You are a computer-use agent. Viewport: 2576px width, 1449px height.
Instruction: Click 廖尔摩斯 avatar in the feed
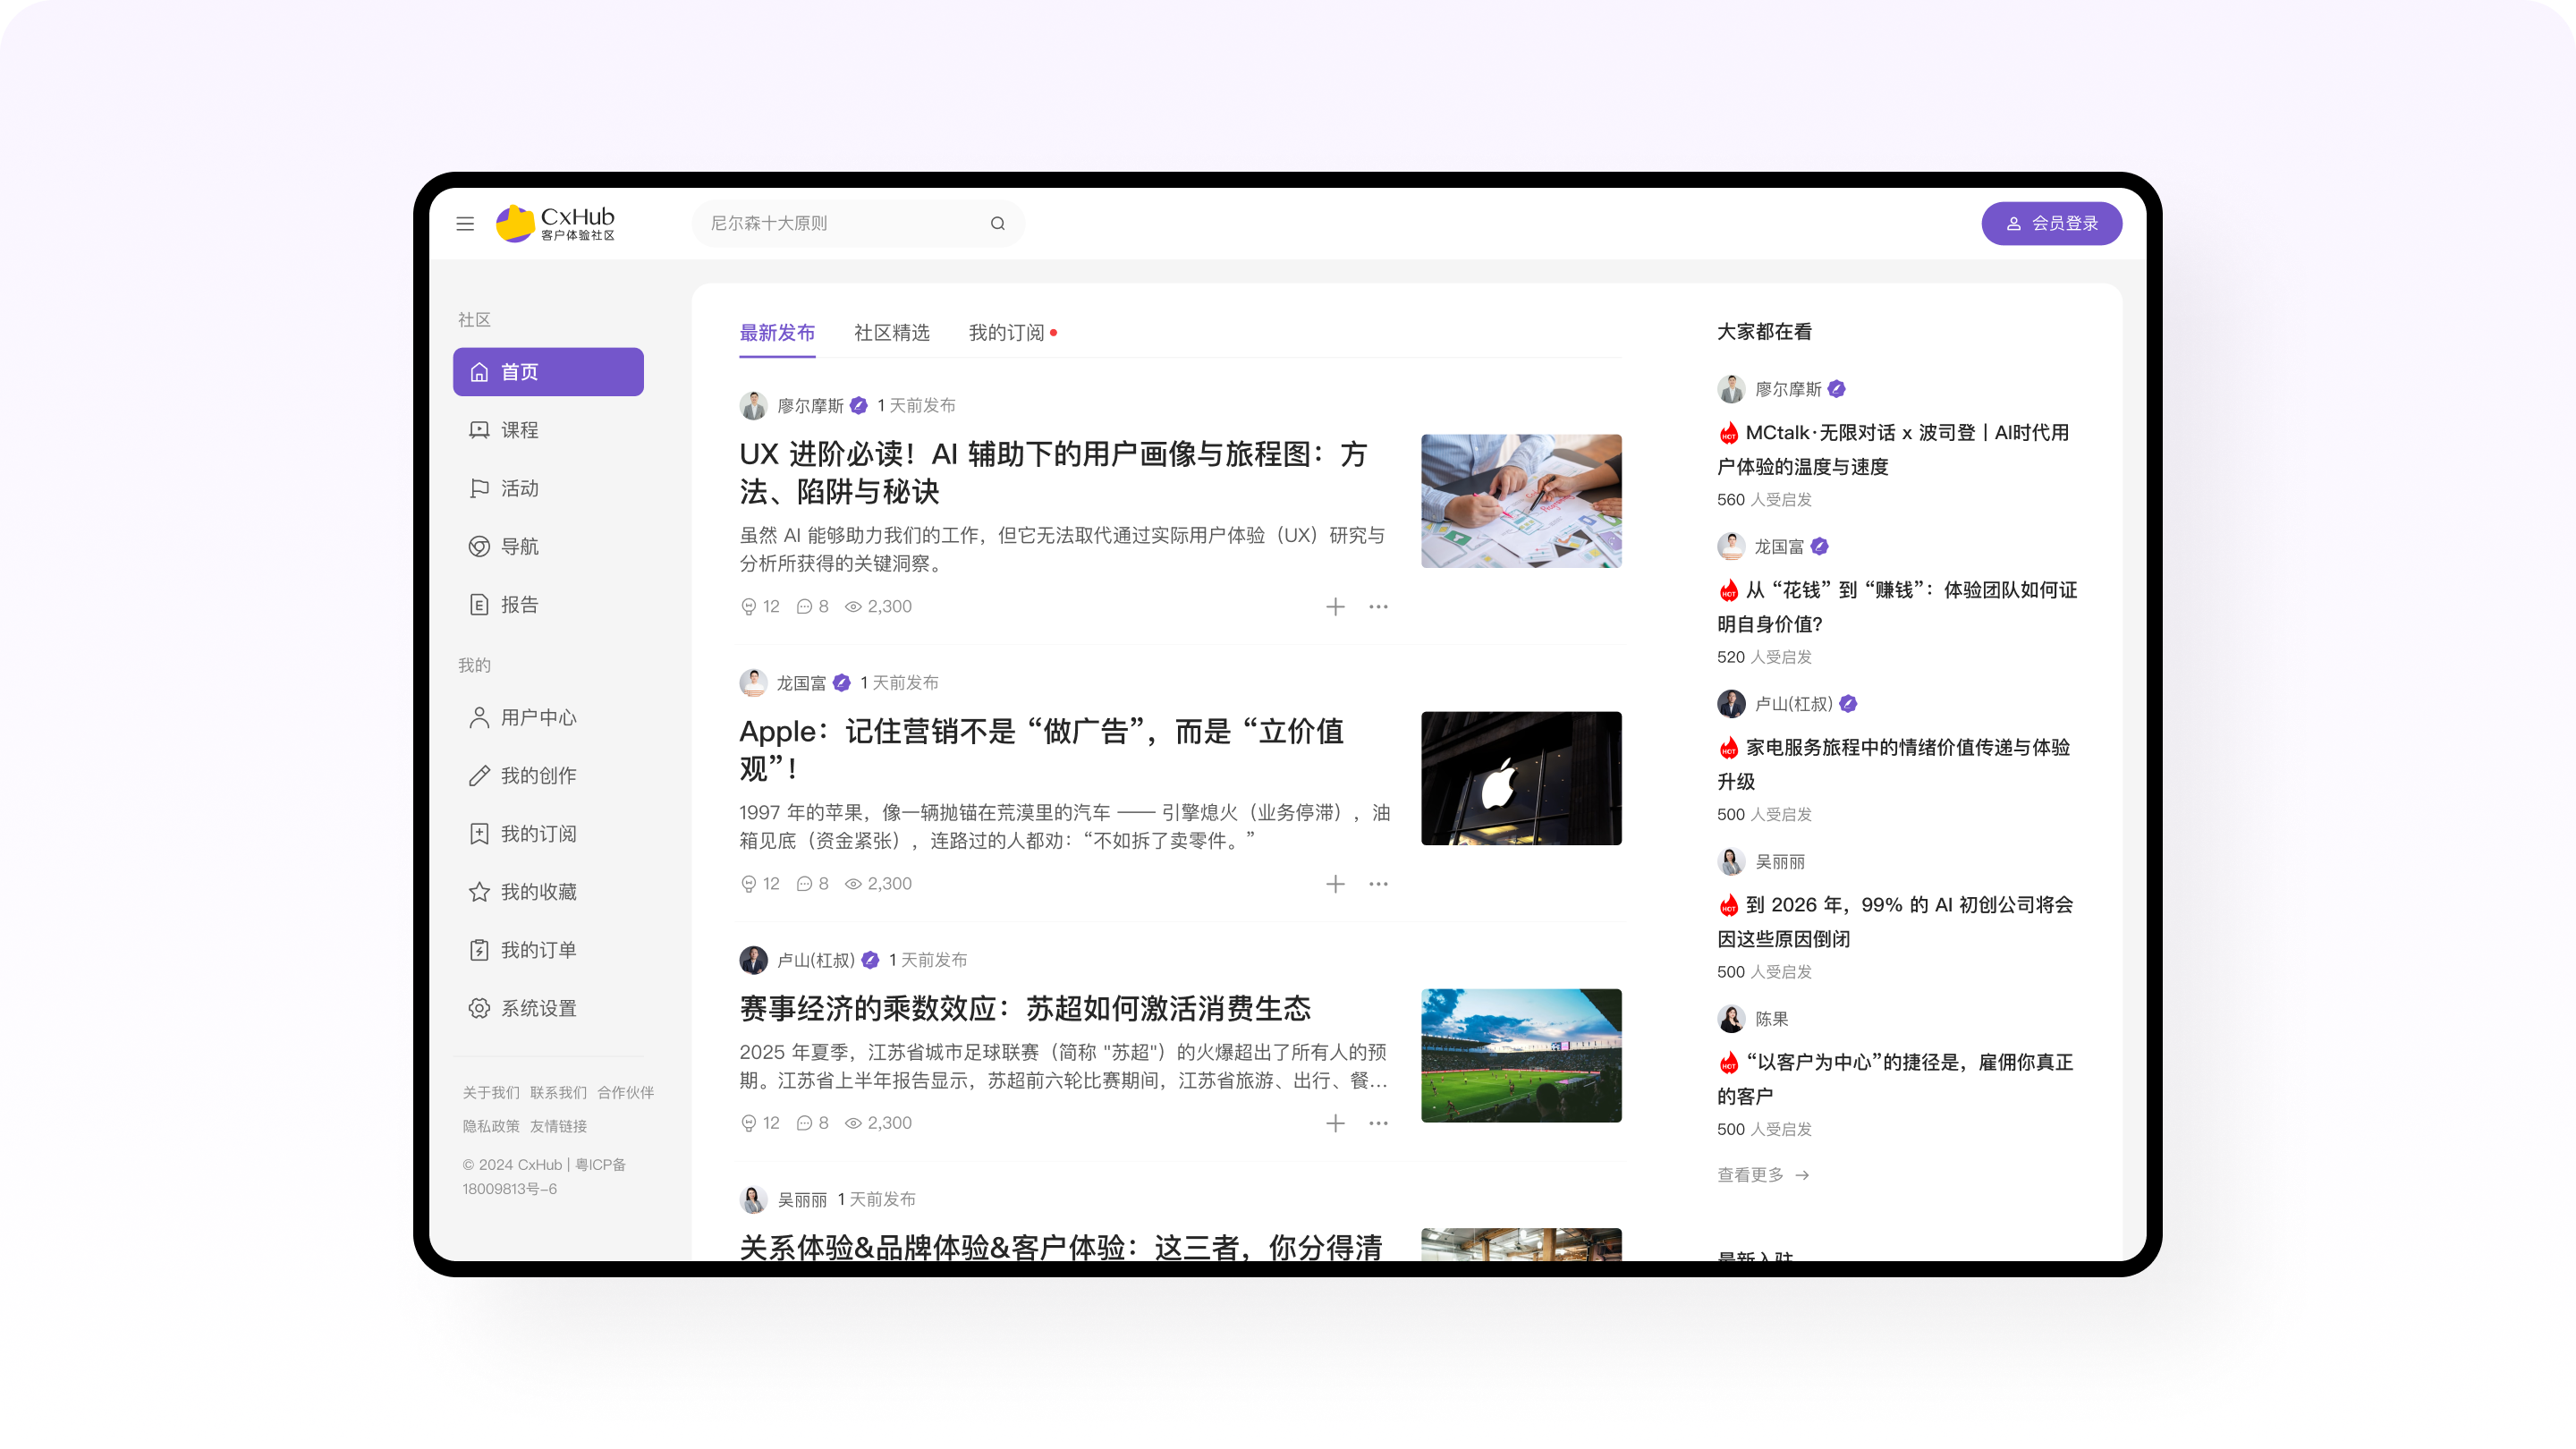click(753, 405)
